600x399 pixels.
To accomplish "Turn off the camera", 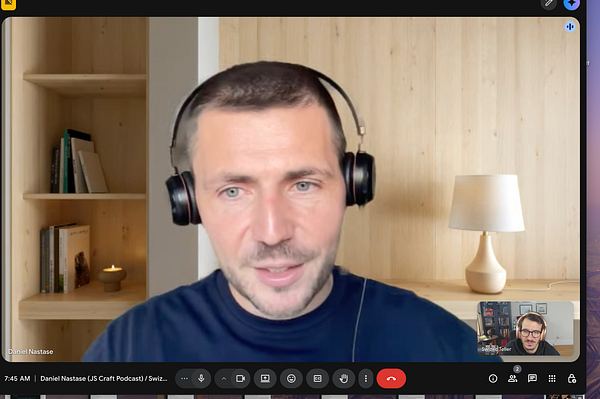I will click(240, 378).
